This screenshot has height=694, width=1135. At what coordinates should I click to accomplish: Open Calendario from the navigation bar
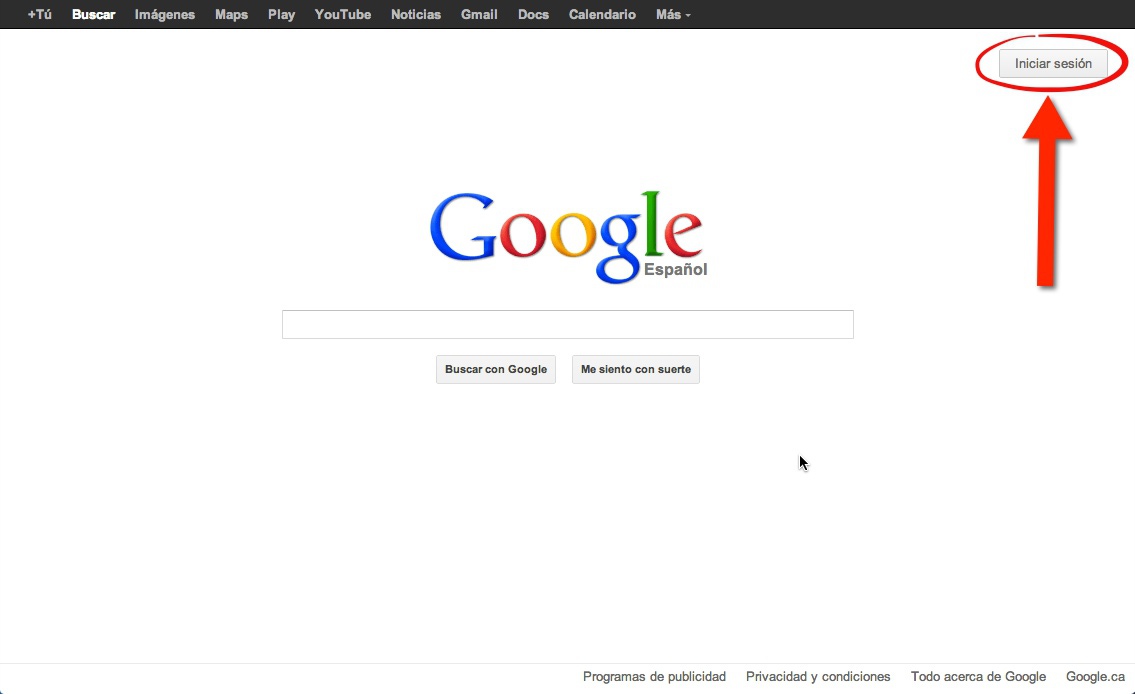(x=602, y=15)
